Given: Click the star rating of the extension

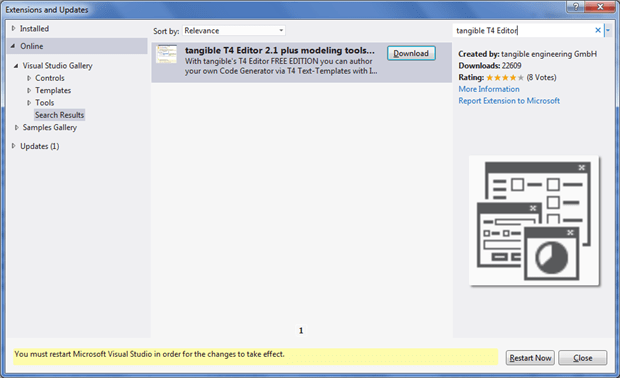Looking at the screenshot, I should point(505,77).
